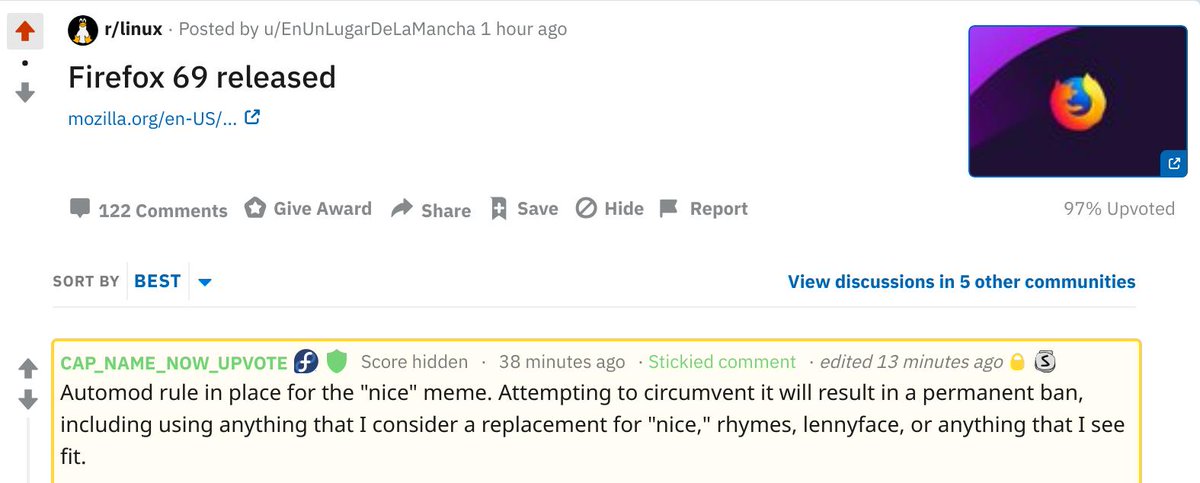Hide the Firefox 69 post

pos(610,209)
